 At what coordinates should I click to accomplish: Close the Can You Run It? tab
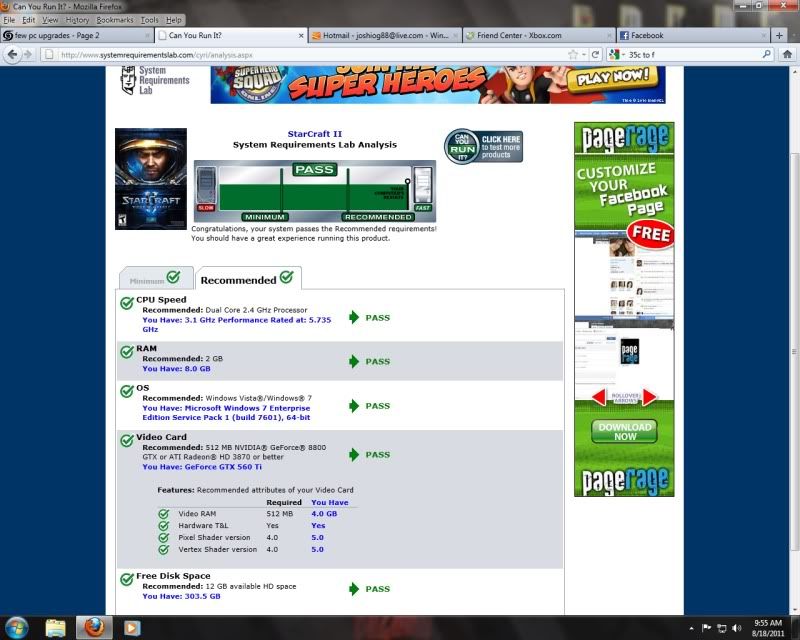pyautogui.click(x=301, y=36)
